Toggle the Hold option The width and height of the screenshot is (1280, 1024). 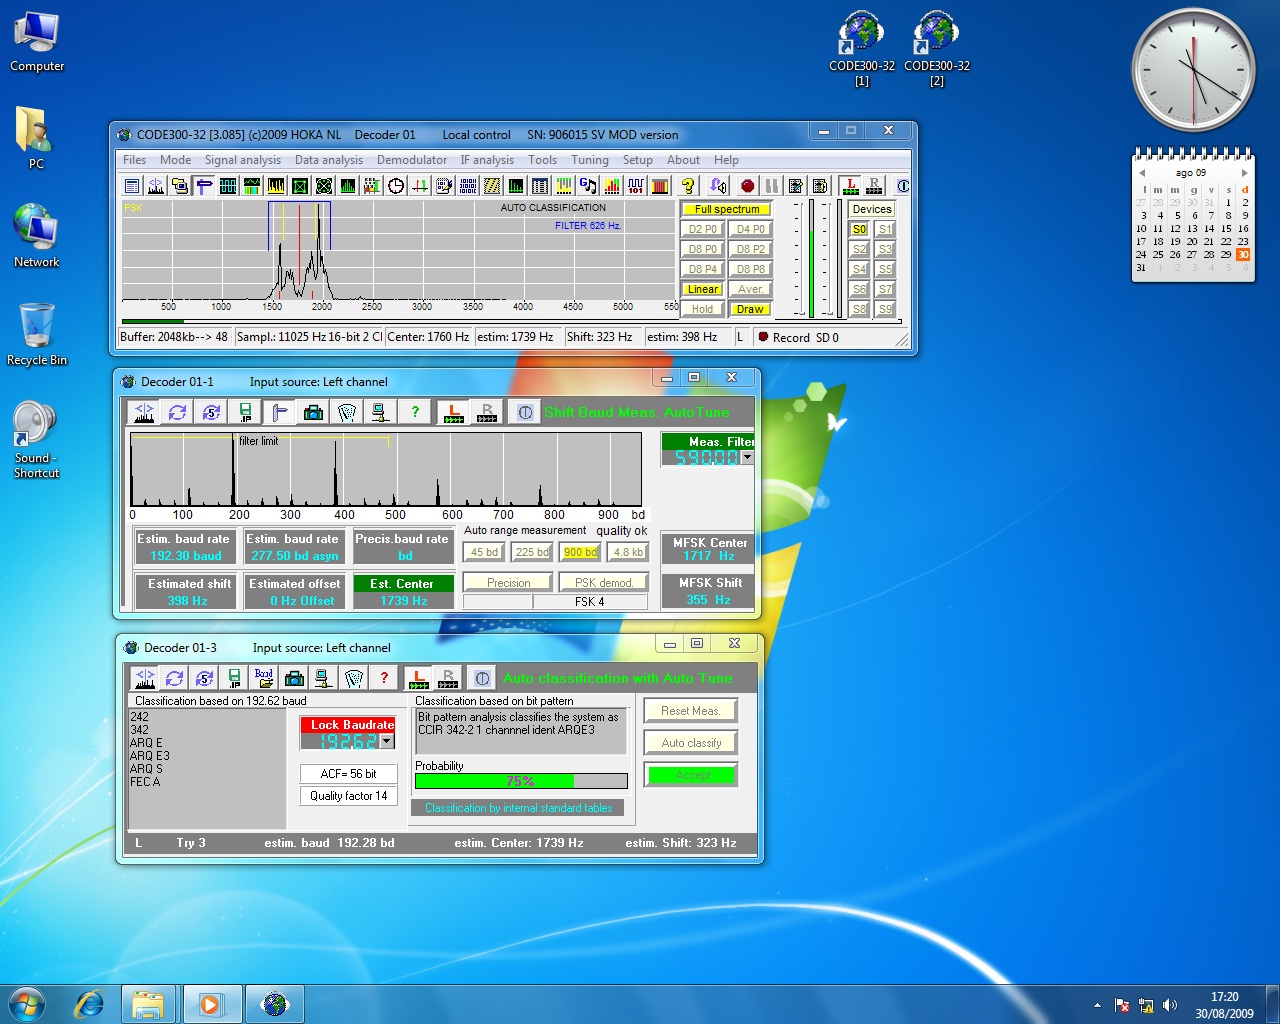[x=703, y=309]
